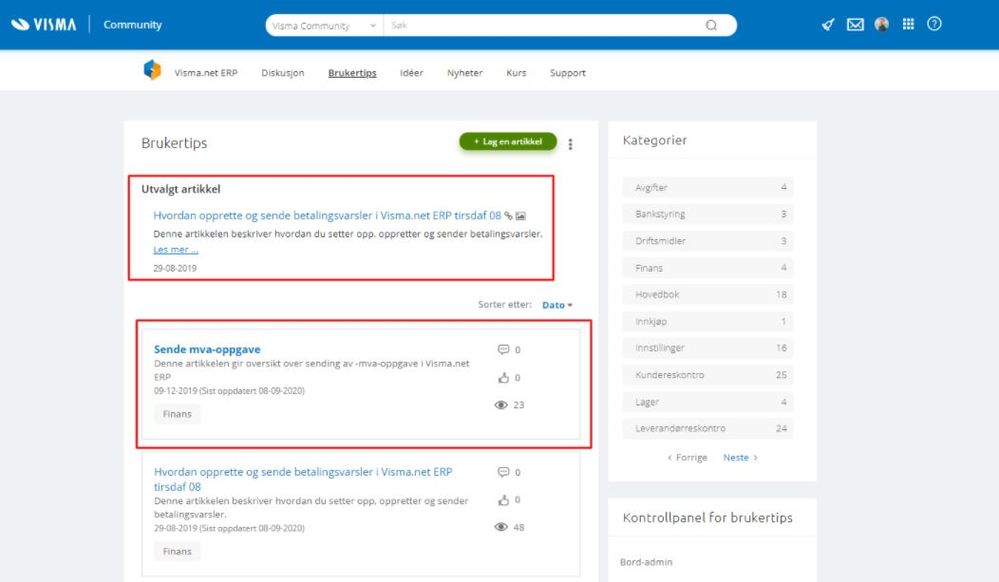The image size is (999, 582).
Task: Click the Kontrollpanel for brukertips heading
Action: pos(708,518)
